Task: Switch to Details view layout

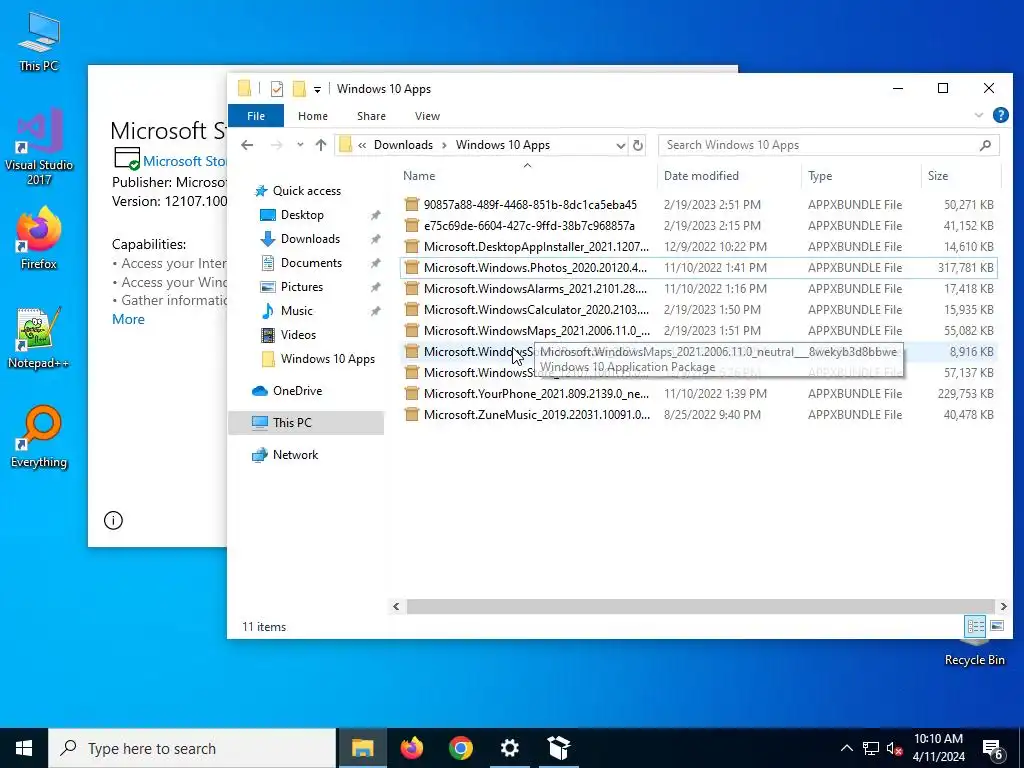Action: pos(975,626)
